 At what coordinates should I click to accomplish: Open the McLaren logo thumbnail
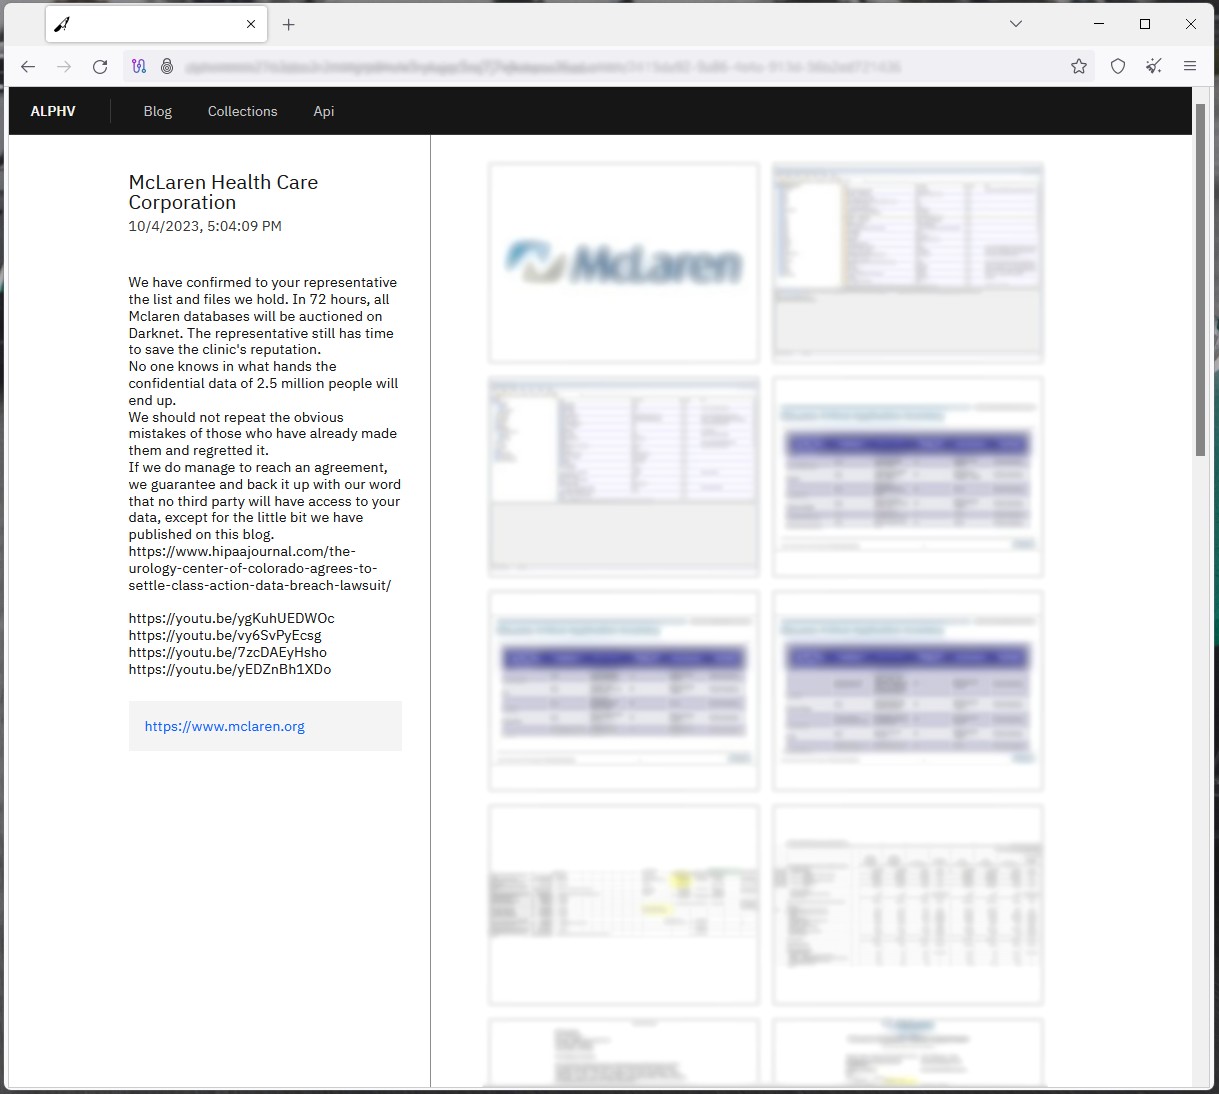[x=623, y=263]
